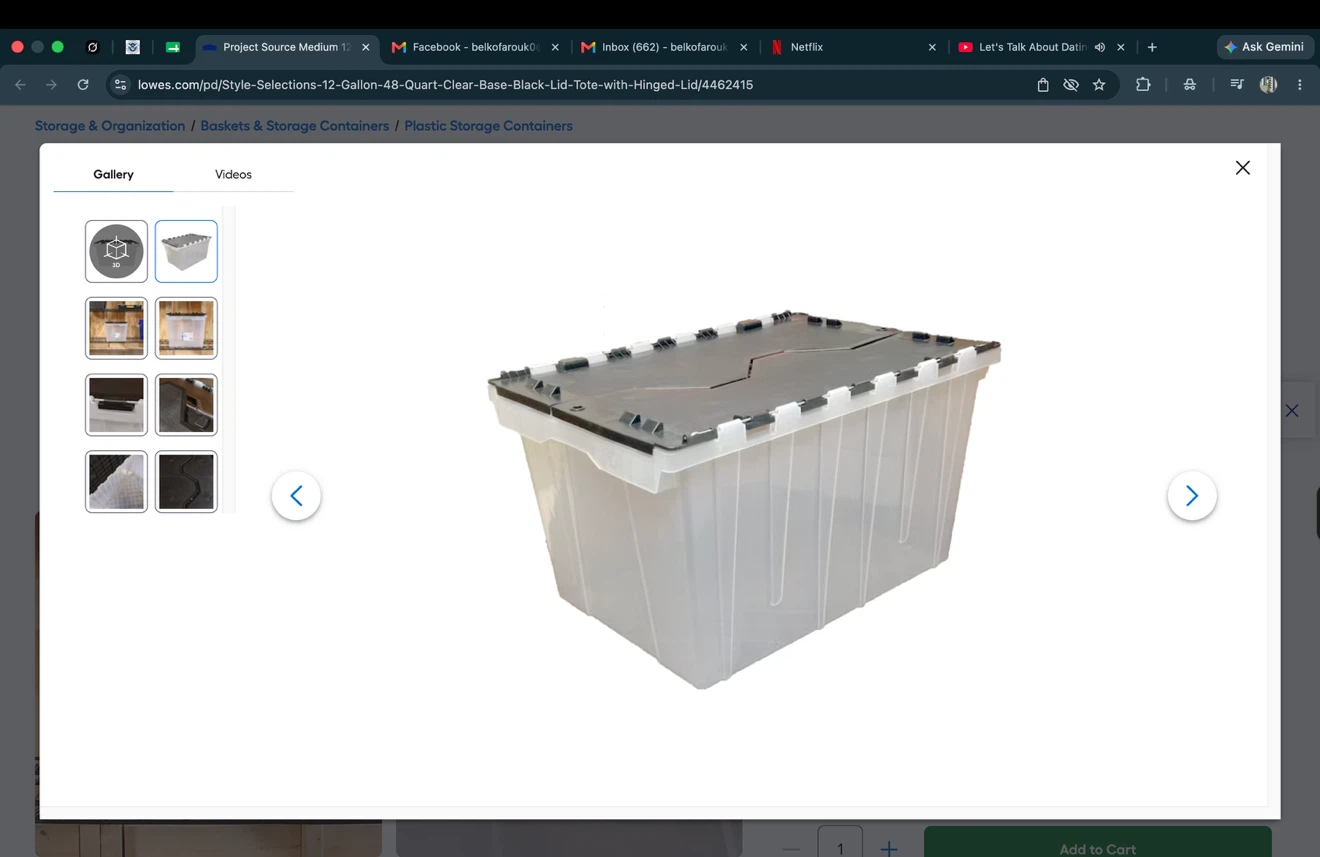The height and width of the screenshot is (857, 1320).
Task: Close the Let's Talk About Dating tab
Action: point(1121,47)
